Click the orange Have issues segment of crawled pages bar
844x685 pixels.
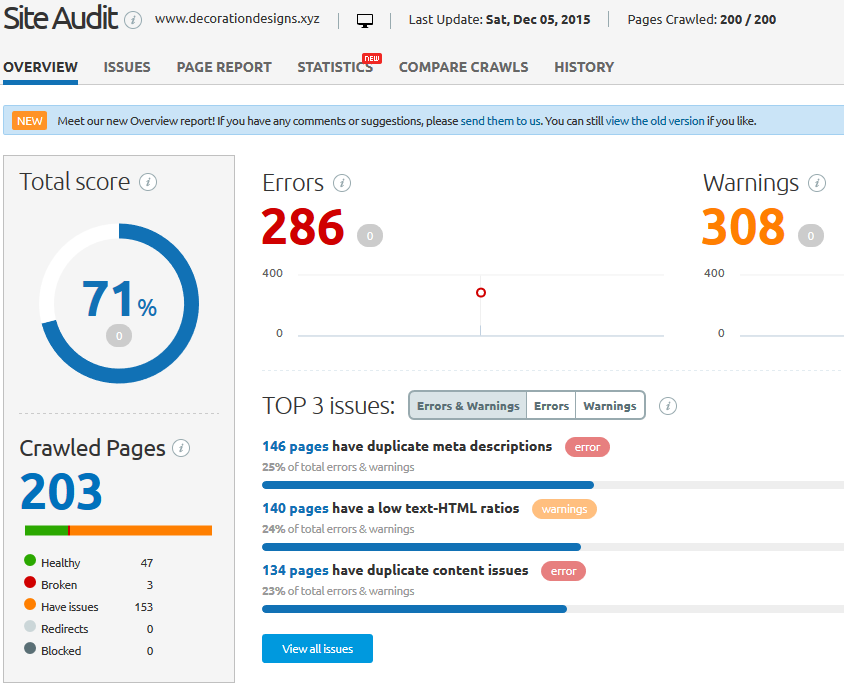141,531
